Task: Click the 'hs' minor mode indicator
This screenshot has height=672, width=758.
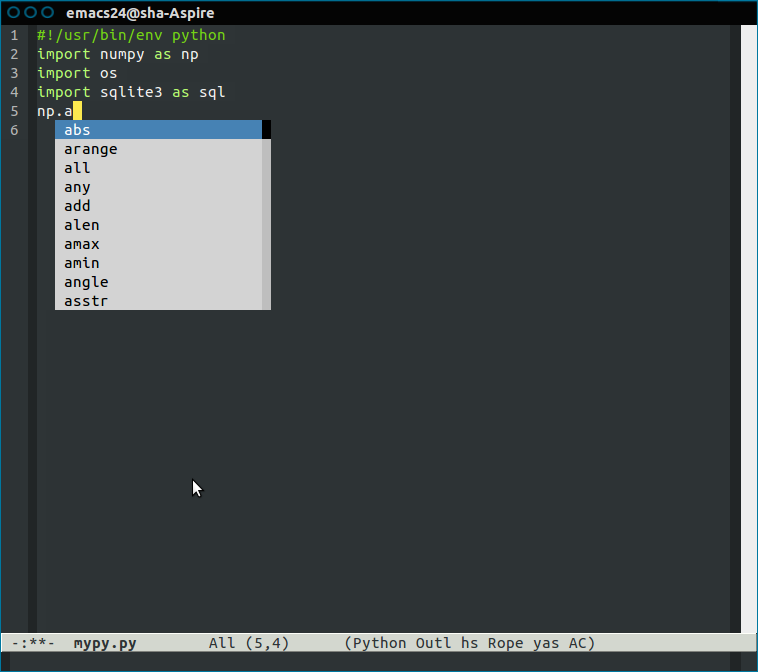Action: [x=469, y=643]
